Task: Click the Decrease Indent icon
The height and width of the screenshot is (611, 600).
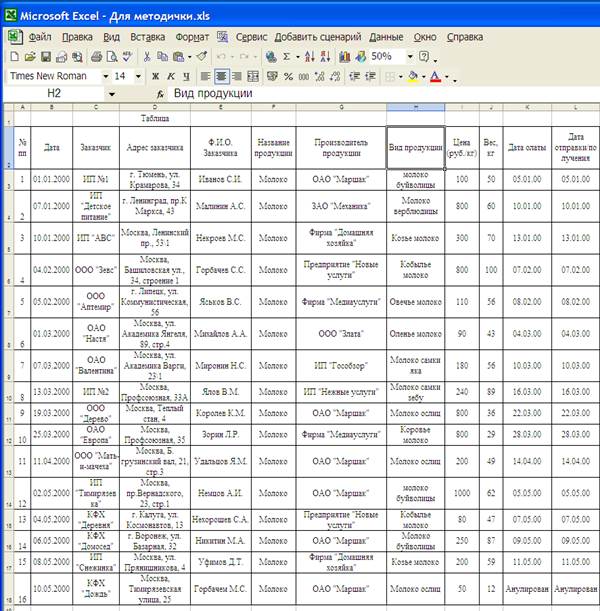Action: coord(355,76)
